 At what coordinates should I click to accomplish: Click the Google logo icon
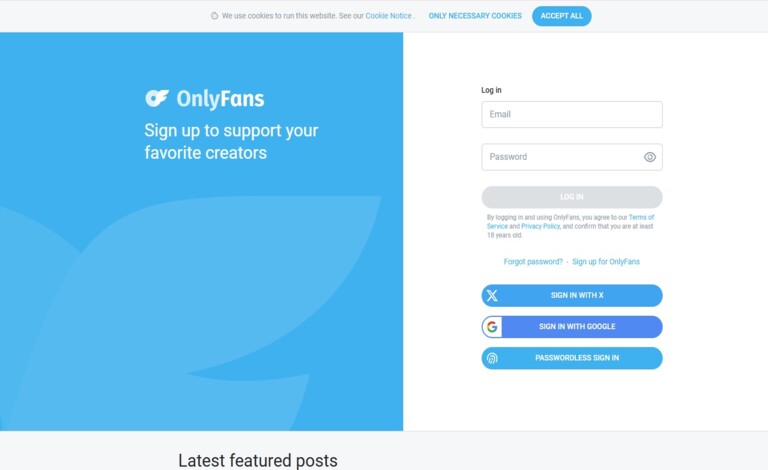tap(492, 327)
